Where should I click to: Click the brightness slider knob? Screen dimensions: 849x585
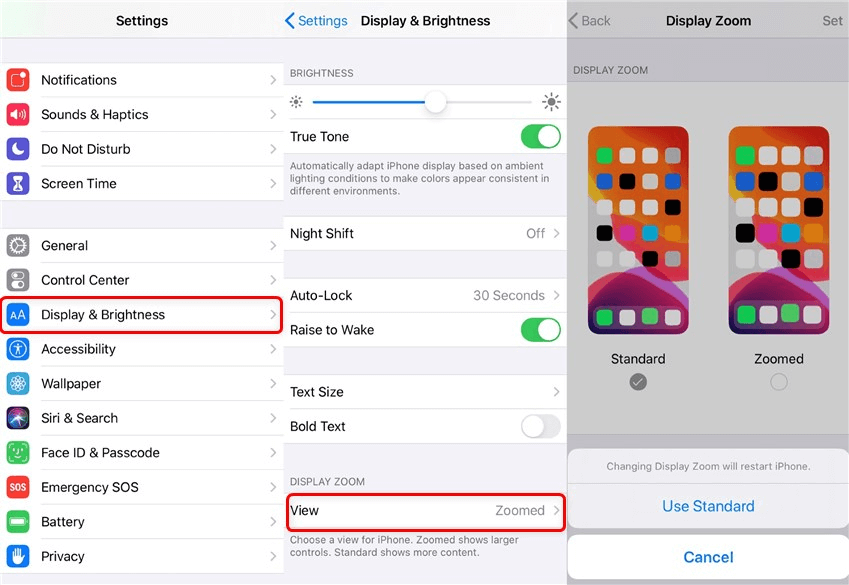point(435,102)
